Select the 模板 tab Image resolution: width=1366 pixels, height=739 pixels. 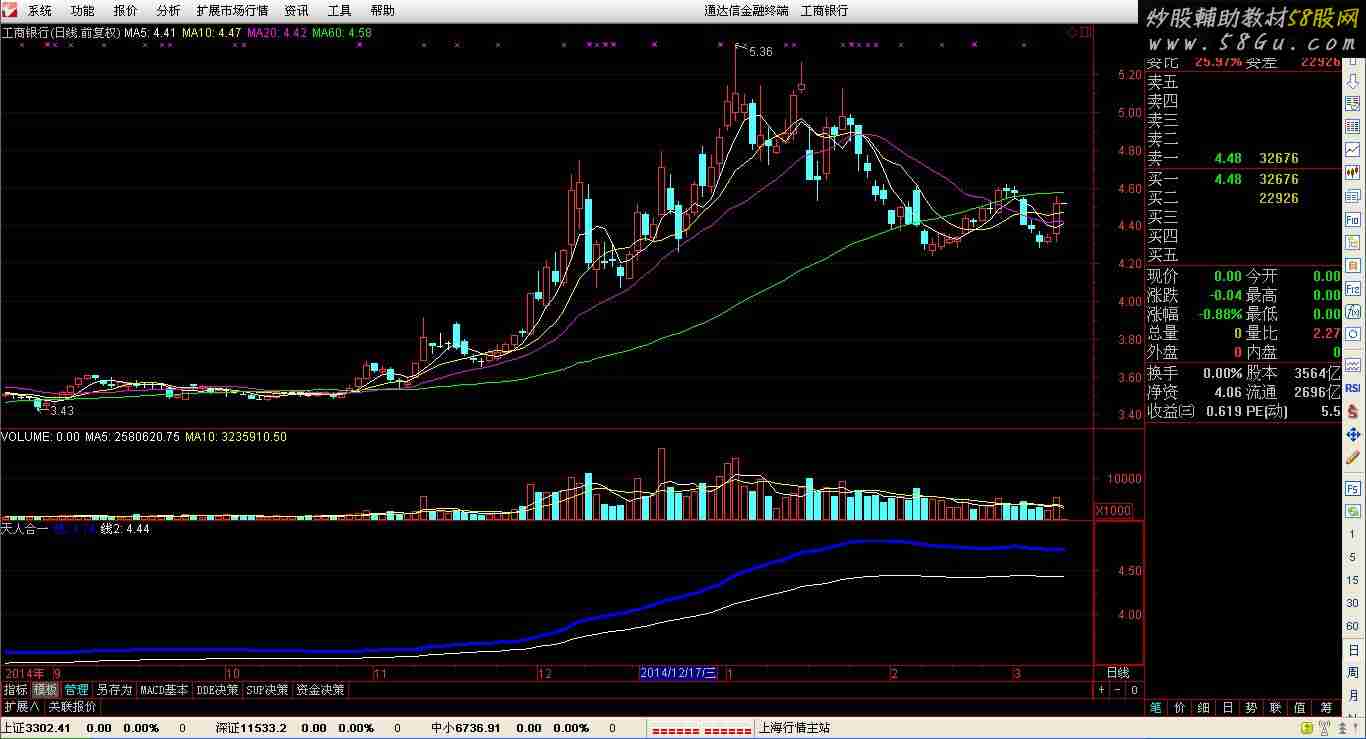pos(45,690)
